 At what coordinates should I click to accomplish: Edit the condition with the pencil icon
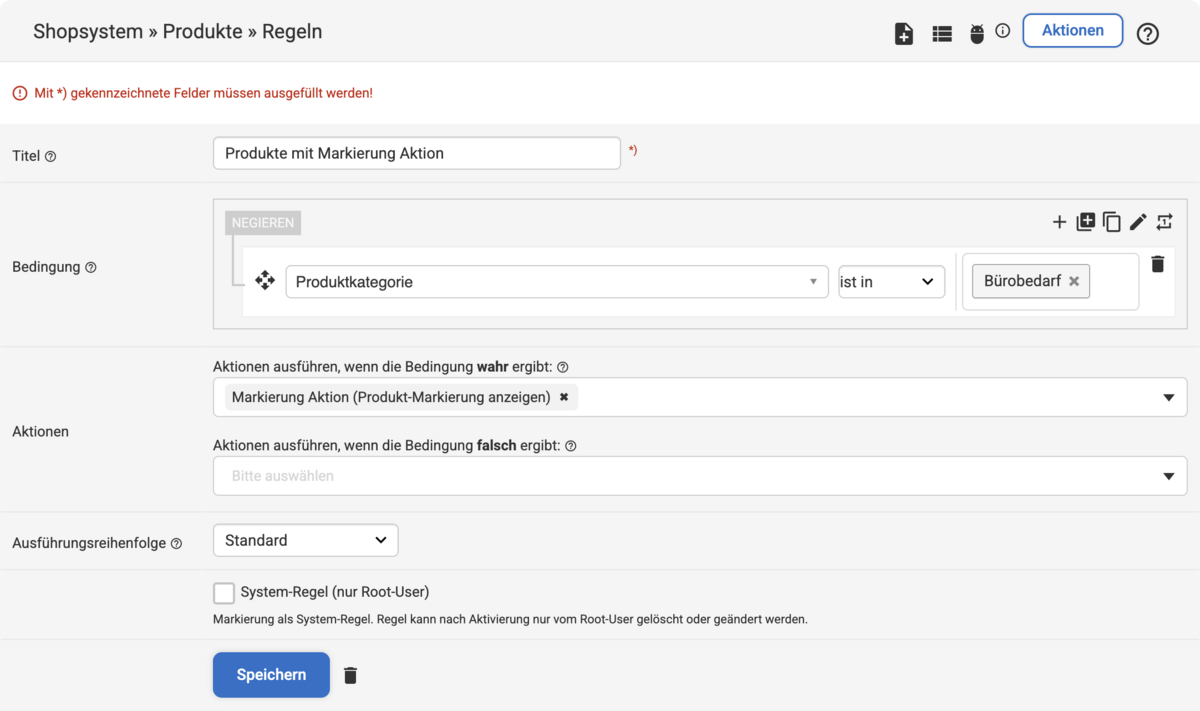pos(1138,222)
